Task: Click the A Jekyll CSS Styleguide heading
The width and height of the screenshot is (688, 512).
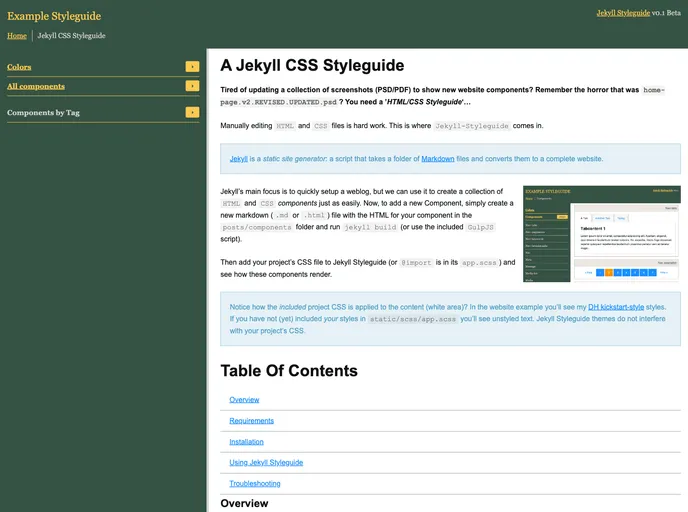Action: point(312,65)
